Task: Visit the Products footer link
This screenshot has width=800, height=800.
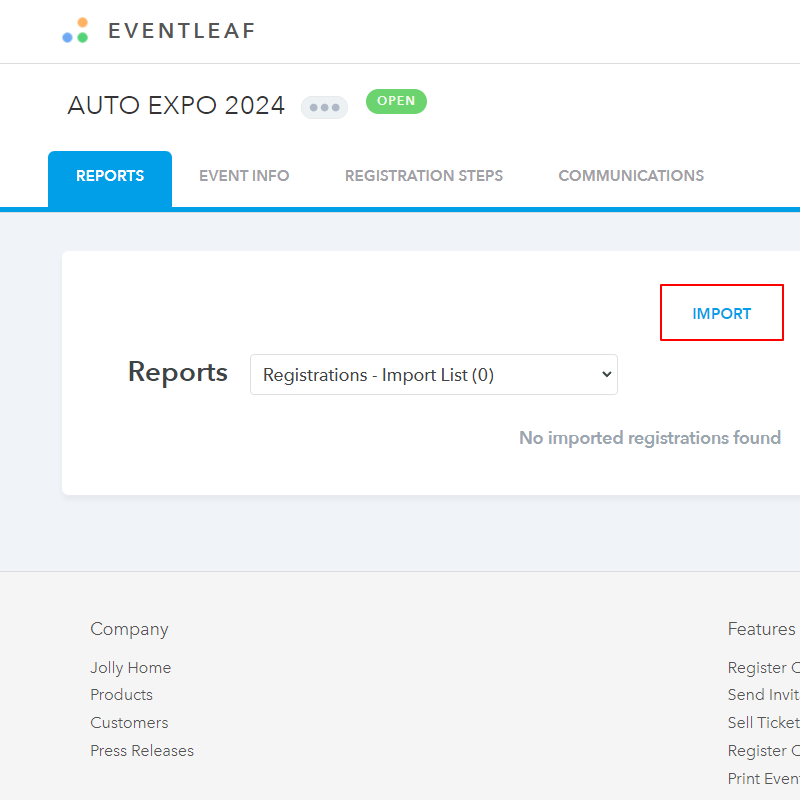Action: (x=121, y=695)
